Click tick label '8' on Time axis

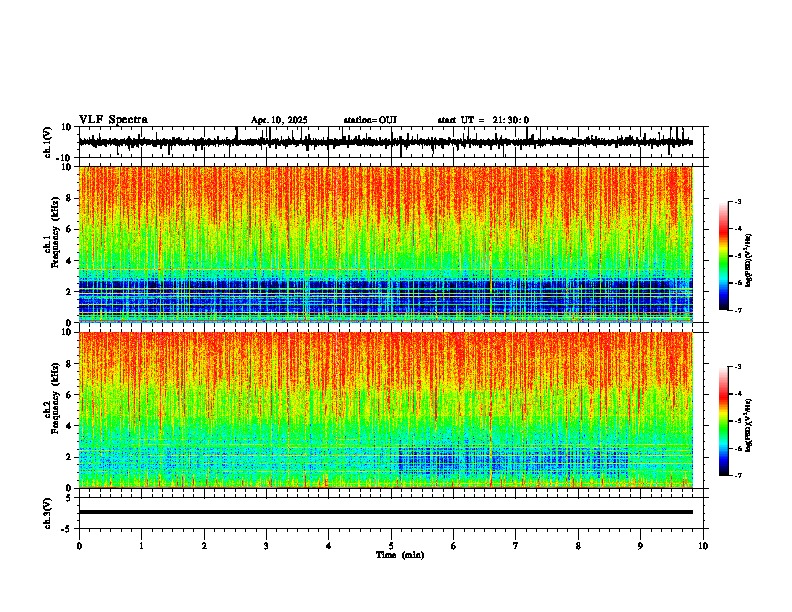[578, 546]
